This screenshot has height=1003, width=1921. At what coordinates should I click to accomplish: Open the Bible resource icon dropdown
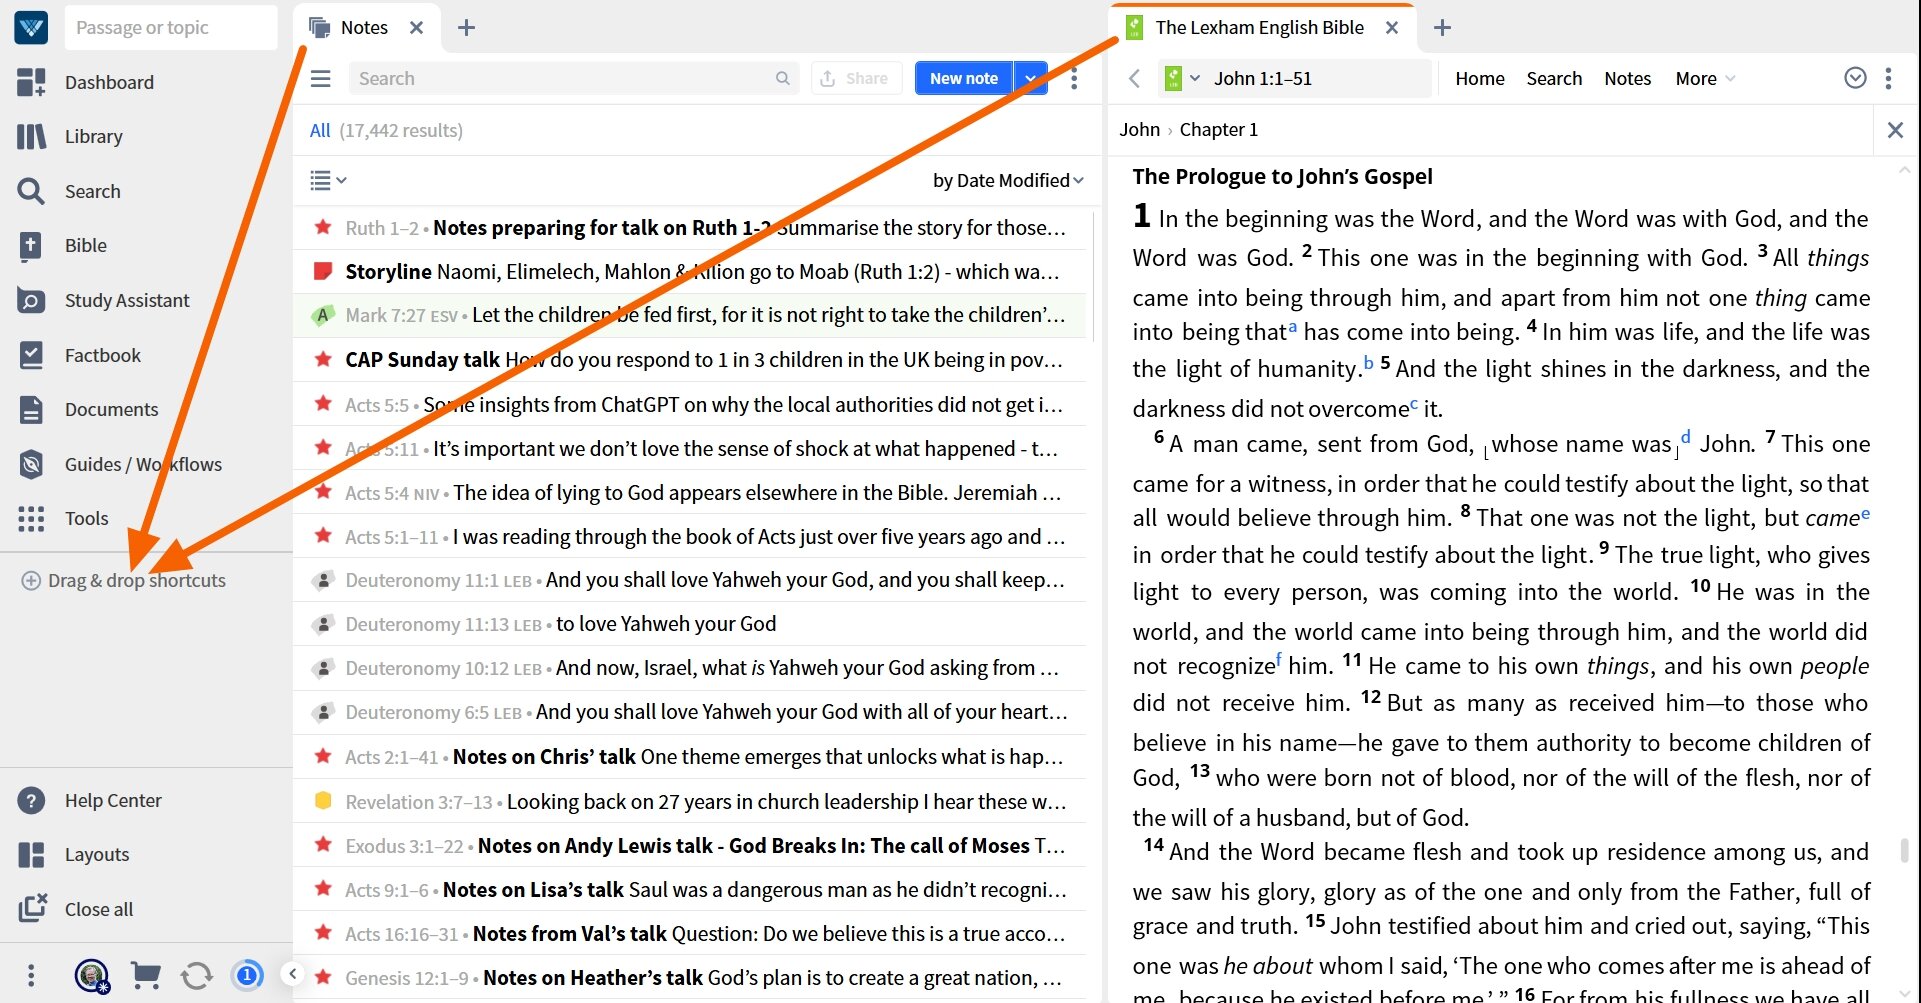click(x=1180, y=78)
